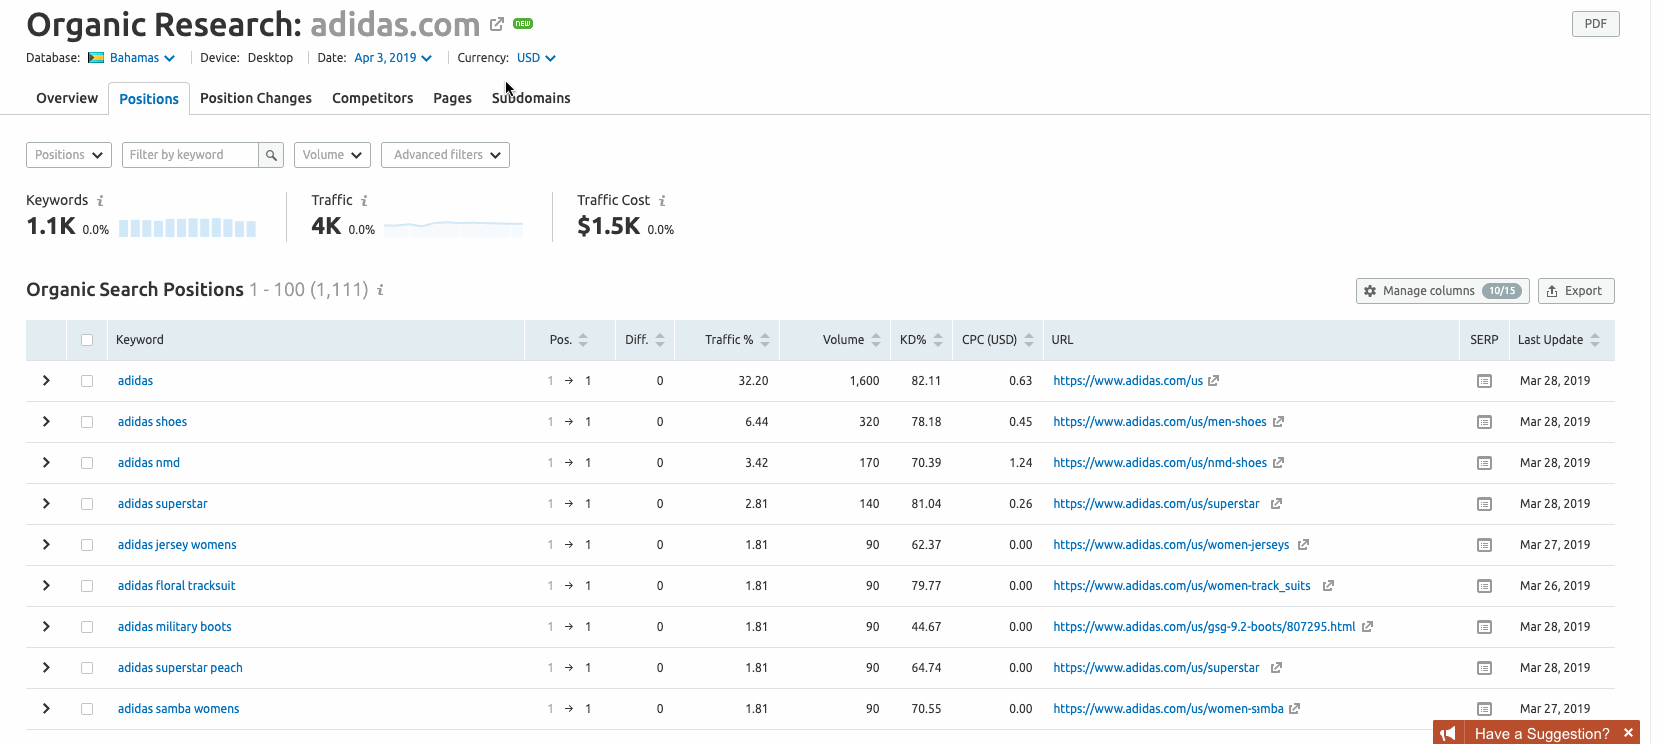Open SERP snapshot for adidas jersey womens row
1658x744 pixels.
click(1484, 545)
